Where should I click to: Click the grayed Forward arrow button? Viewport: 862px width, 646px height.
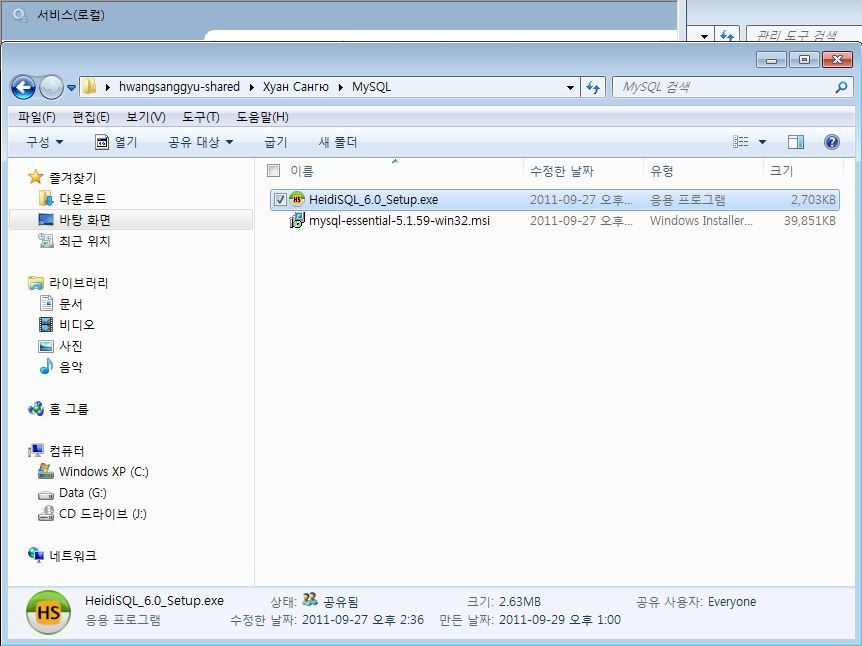51,87
